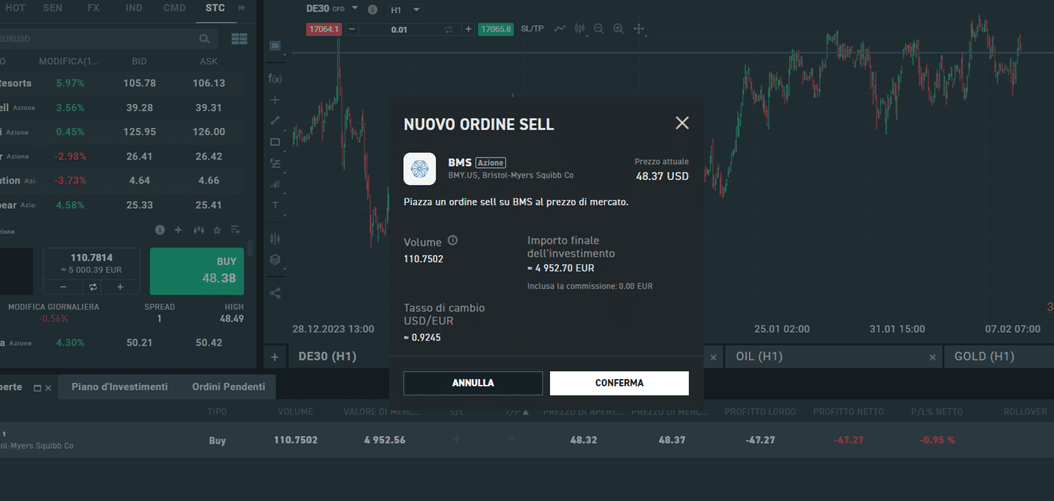1054x501 pixels.
Task: Add instrument to list icon
Action: (x=235, y=230)
